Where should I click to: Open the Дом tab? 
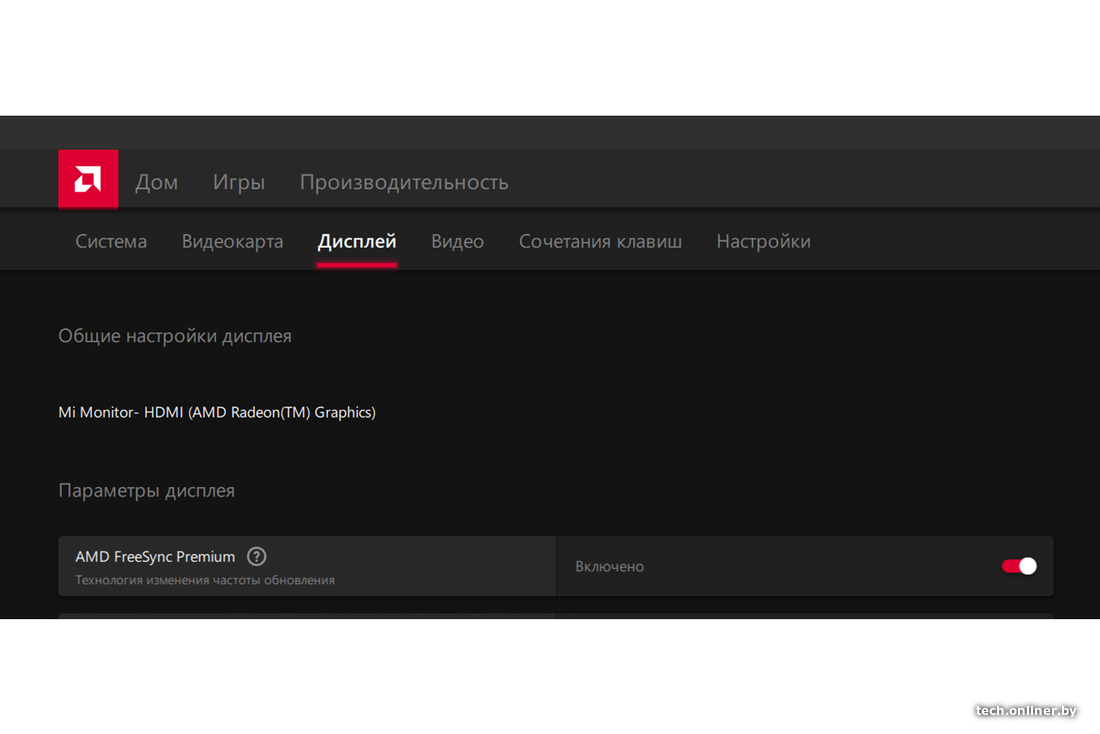coord(156,182)
